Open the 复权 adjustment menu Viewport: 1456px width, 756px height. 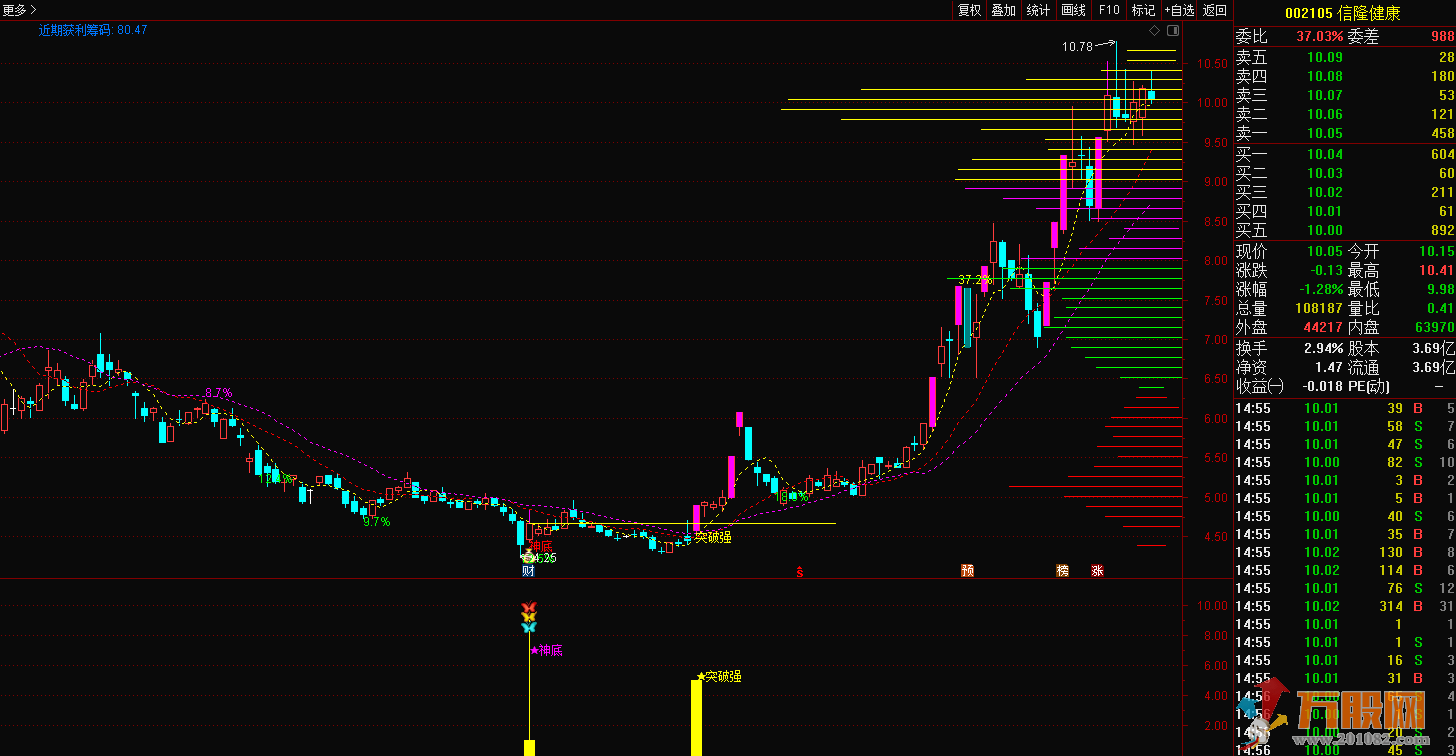click(969, 10)
